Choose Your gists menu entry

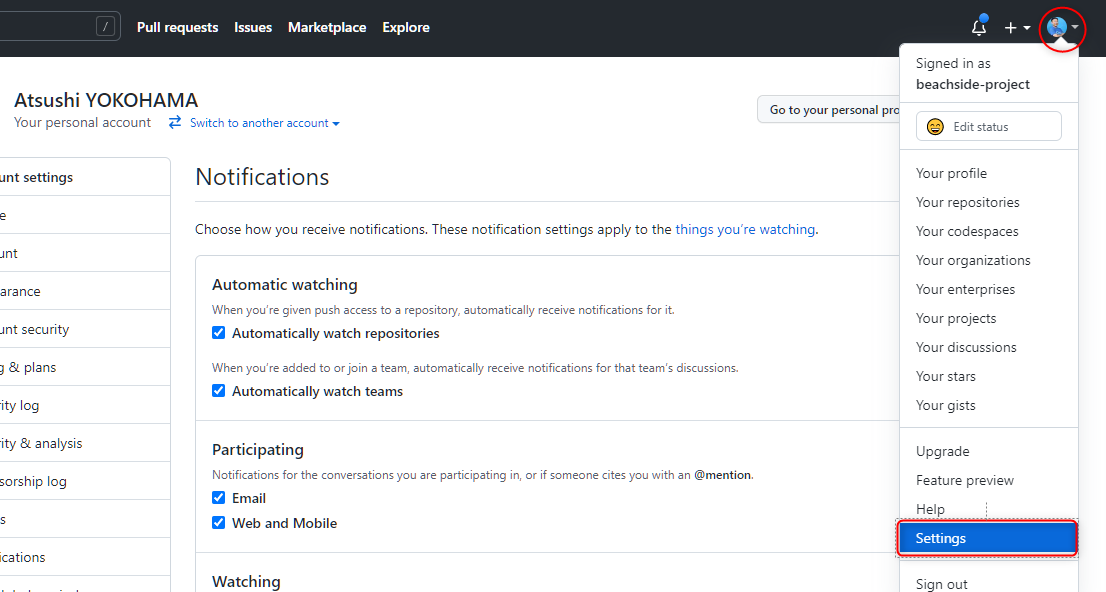(945, 405)
